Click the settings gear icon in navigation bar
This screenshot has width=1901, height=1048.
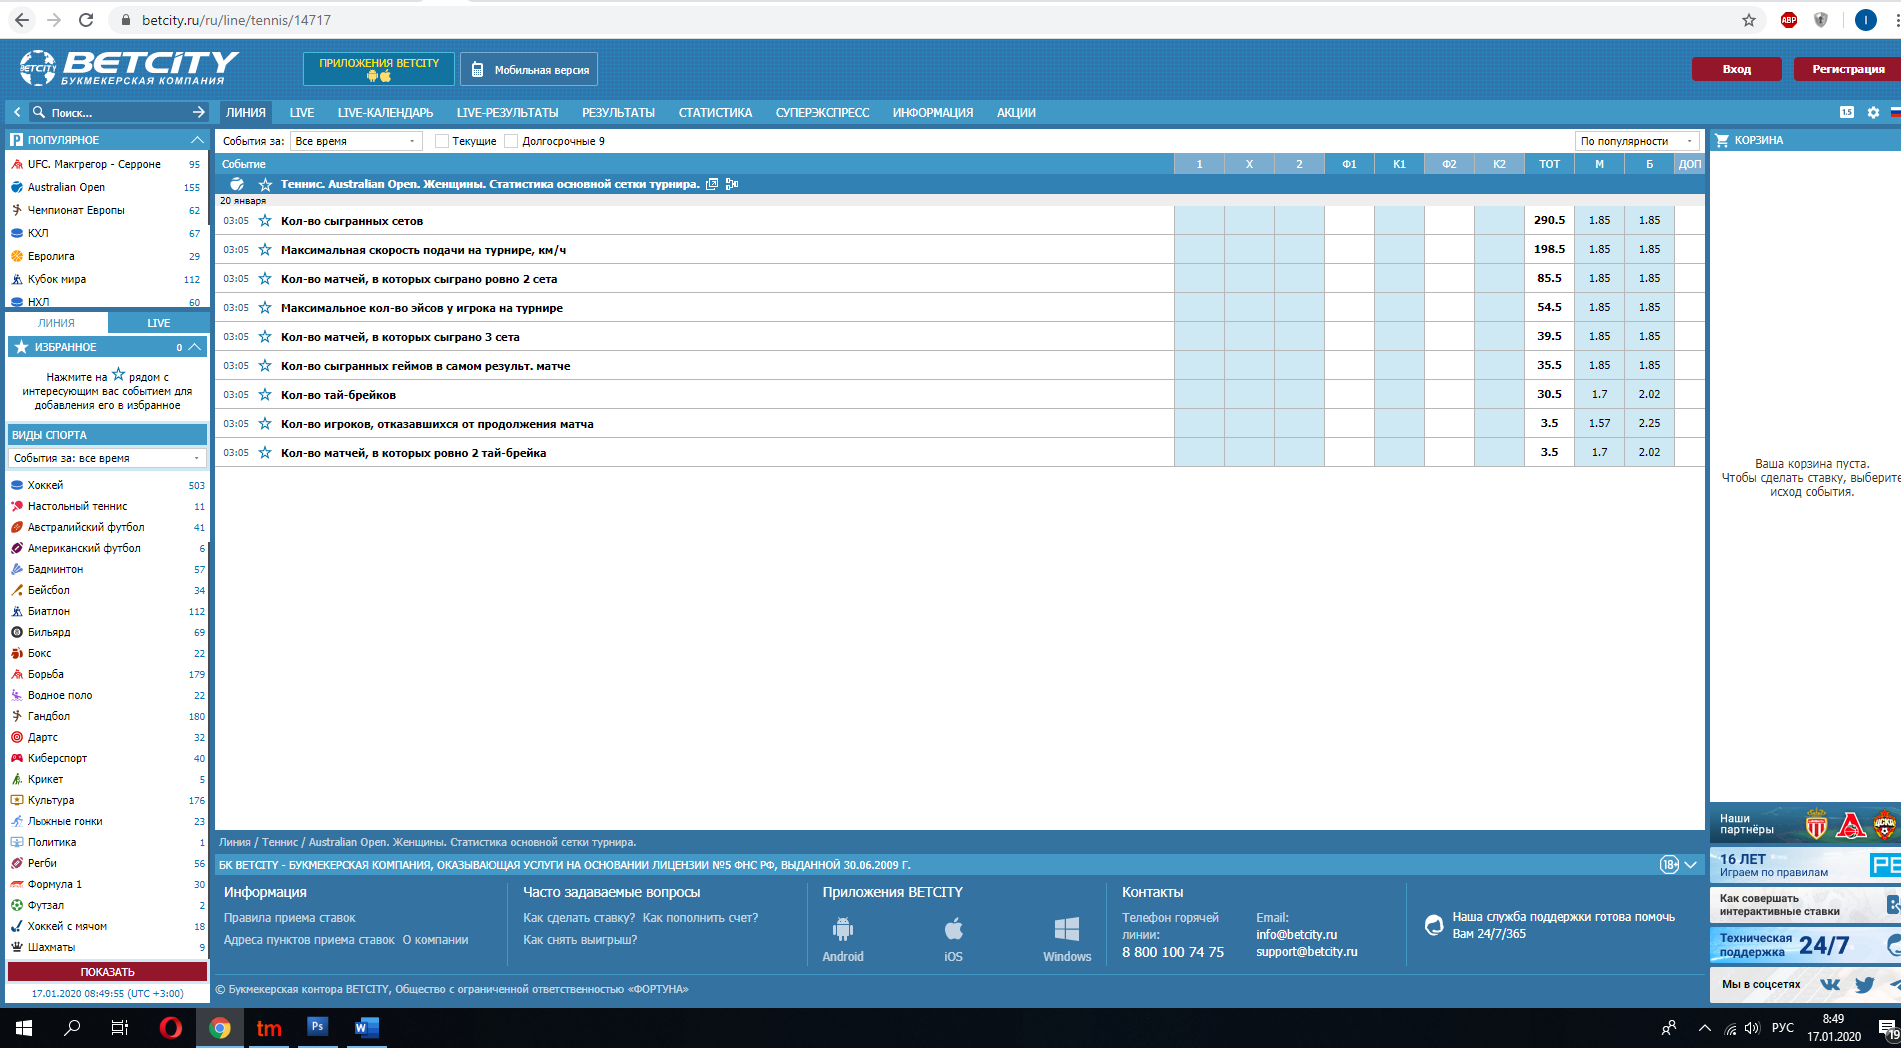pyautogui.click(x=1873, y=113)
